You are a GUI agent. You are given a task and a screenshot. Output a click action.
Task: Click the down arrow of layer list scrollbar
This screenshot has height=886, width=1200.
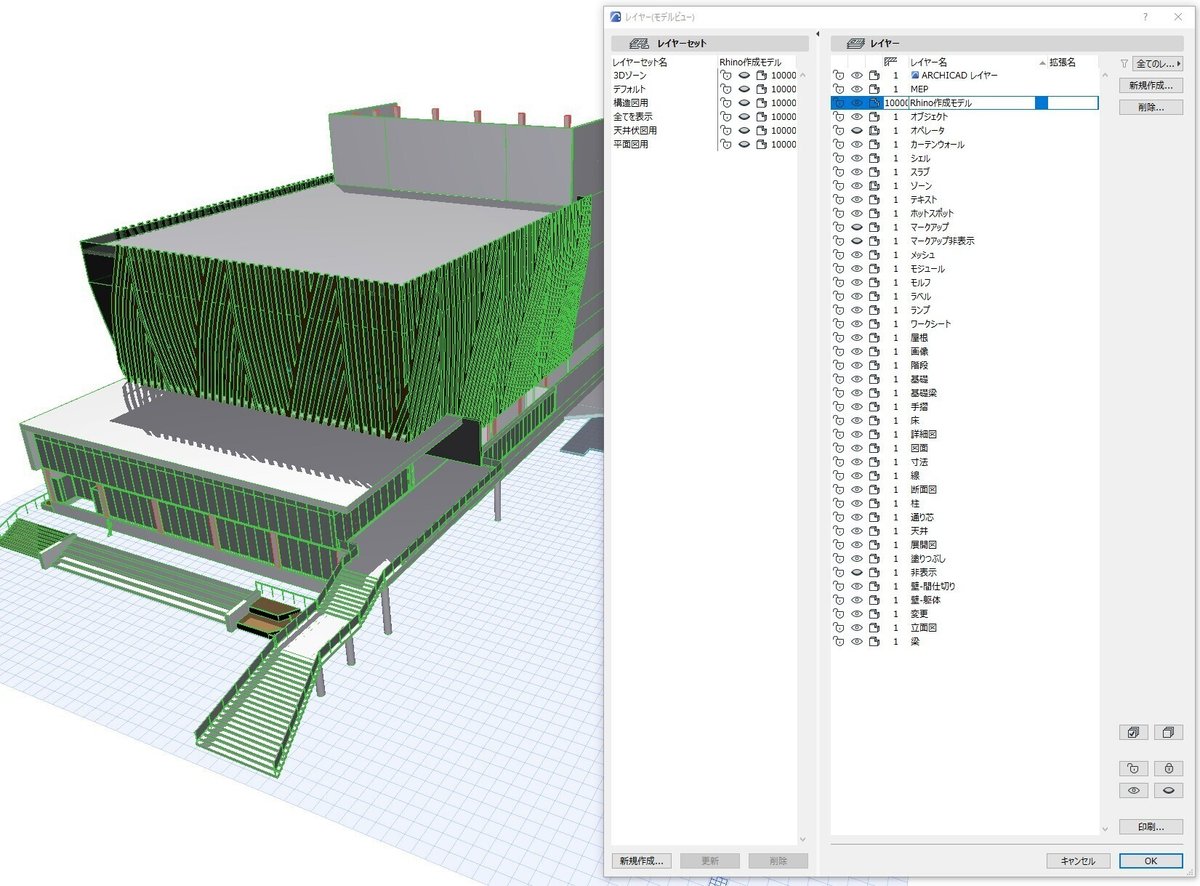[x=1105, y=827]
